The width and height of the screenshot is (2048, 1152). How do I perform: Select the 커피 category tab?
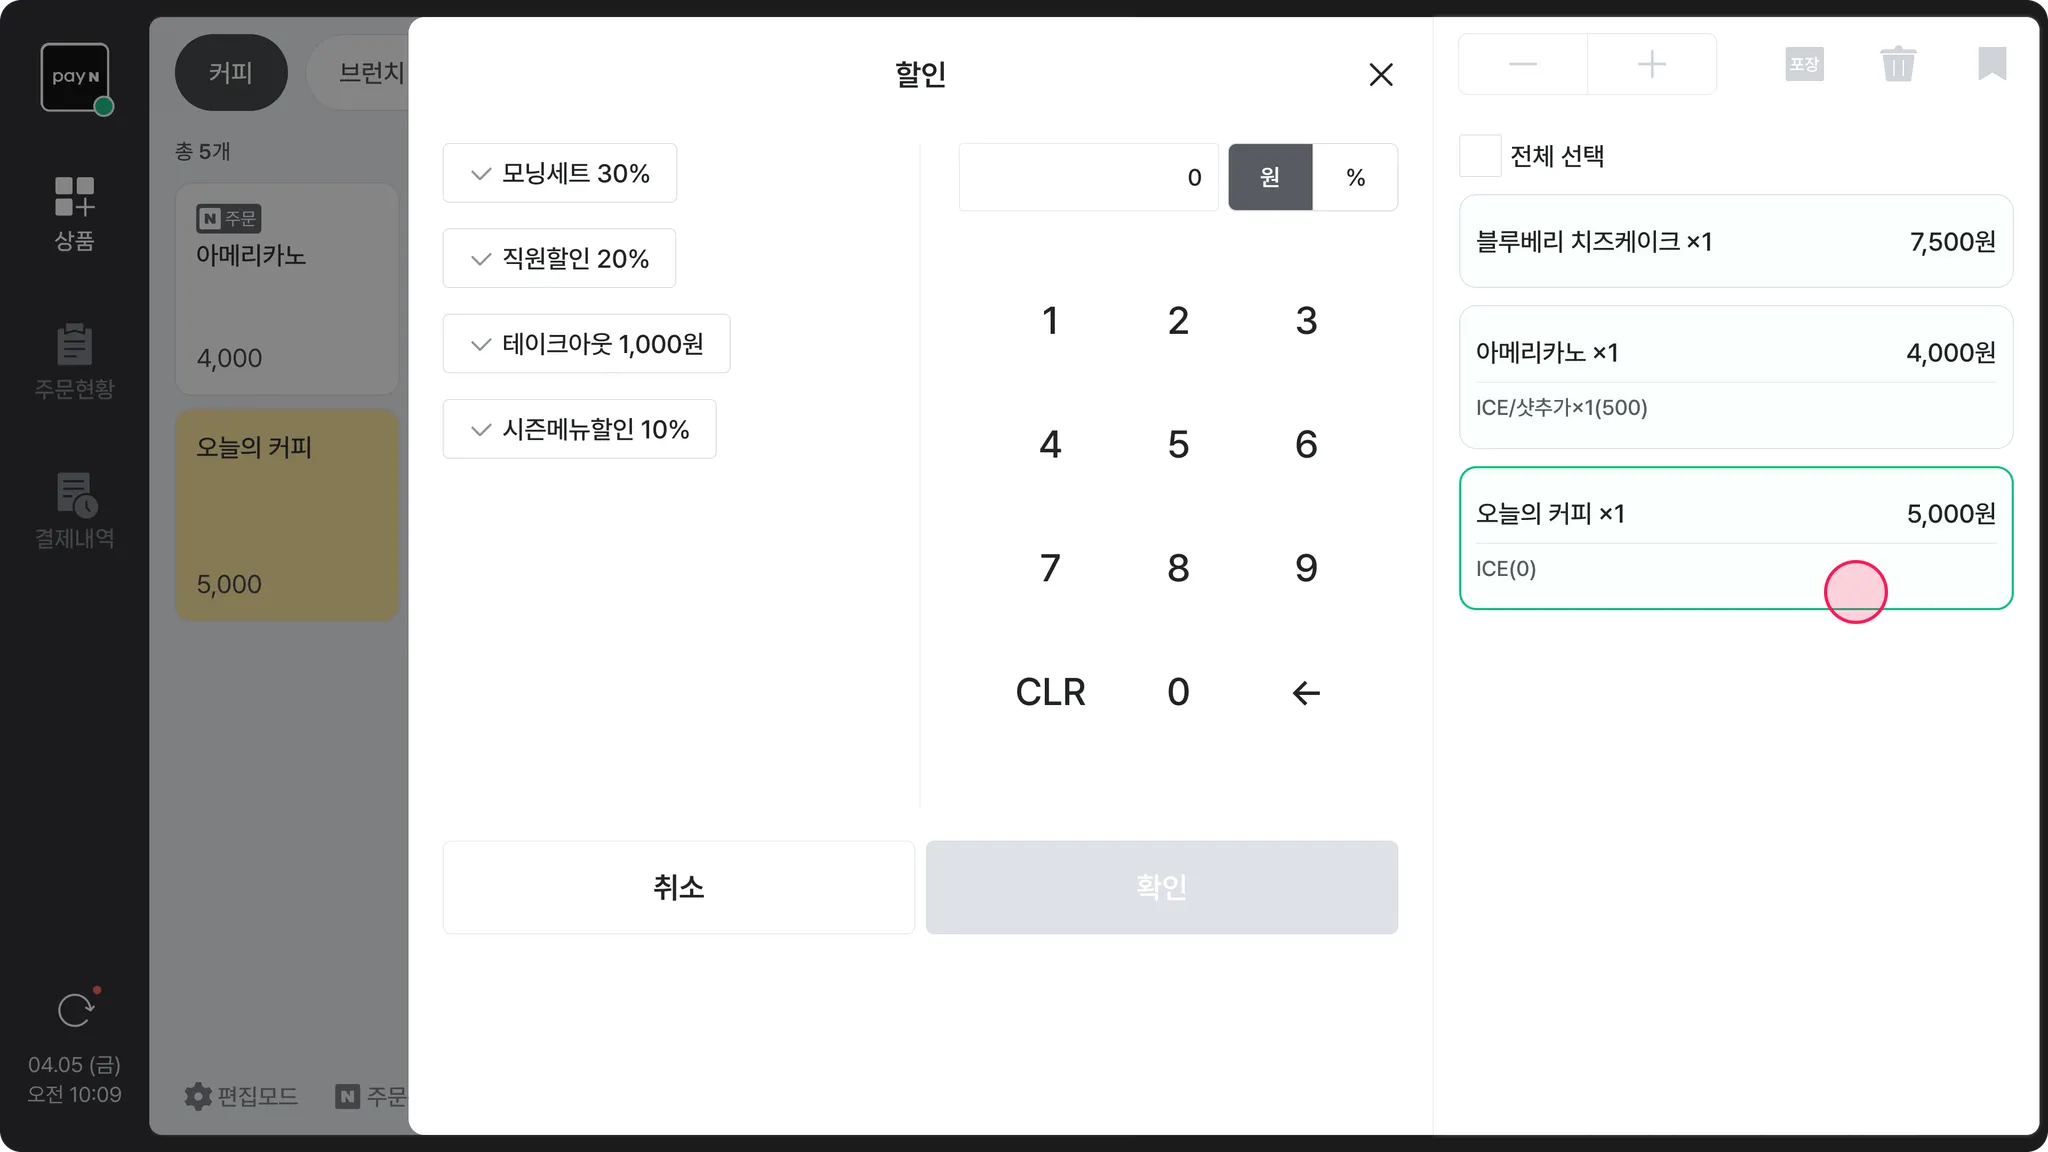pyautogui.click(x=231, y=73)
